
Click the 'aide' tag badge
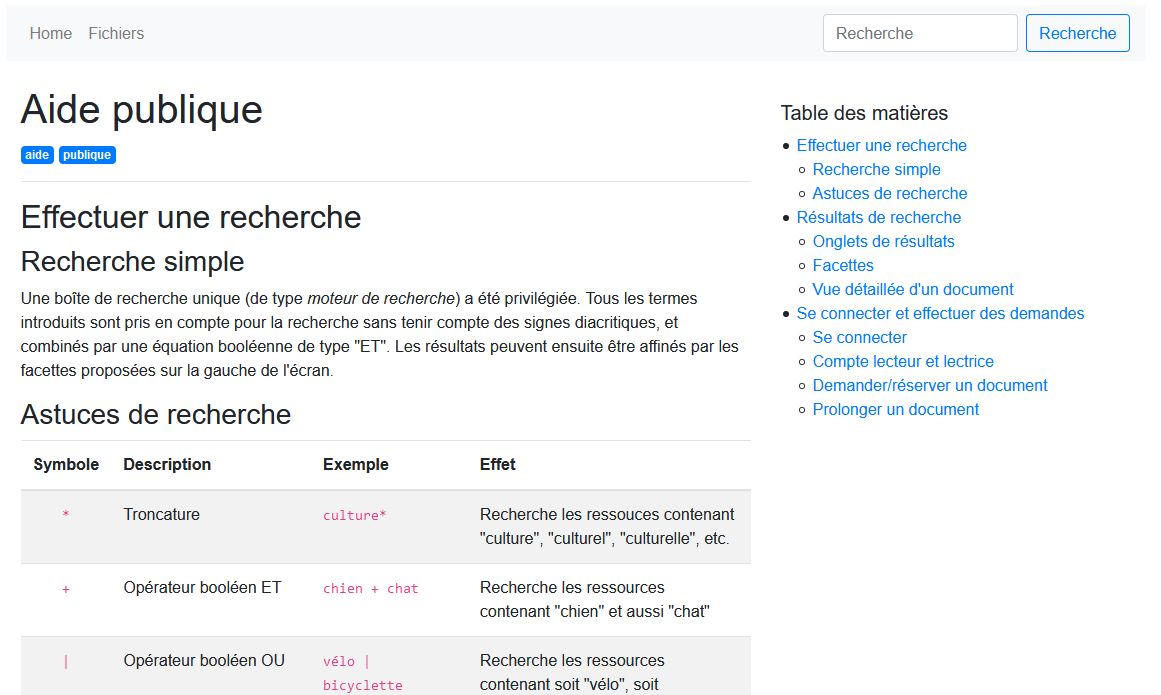[37, 155]
